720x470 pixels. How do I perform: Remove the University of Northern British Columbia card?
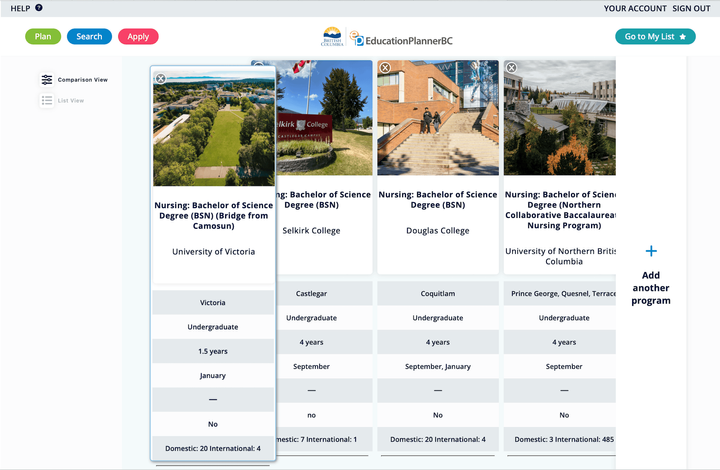point(512,68)
